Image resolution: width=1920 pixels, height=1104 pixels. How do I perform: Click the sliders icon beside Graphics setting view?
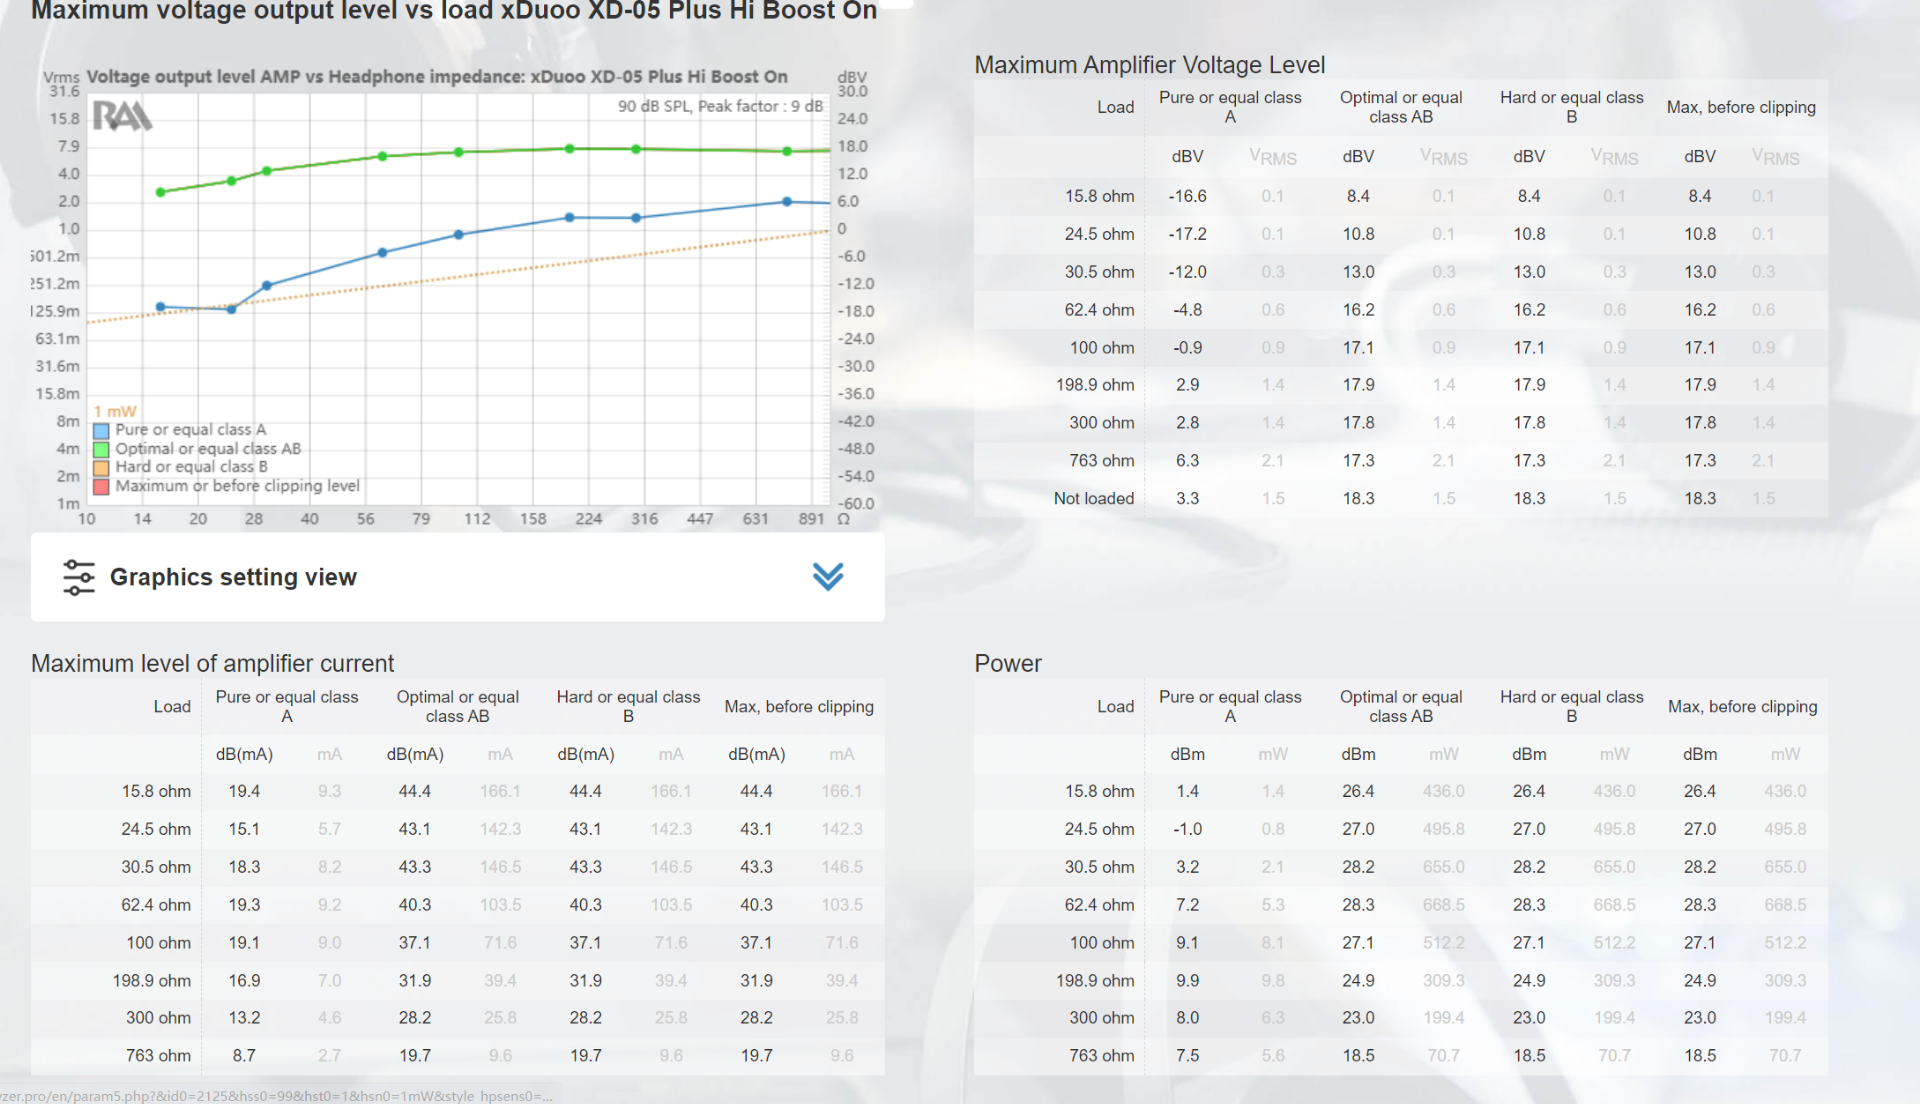point(79,577)
